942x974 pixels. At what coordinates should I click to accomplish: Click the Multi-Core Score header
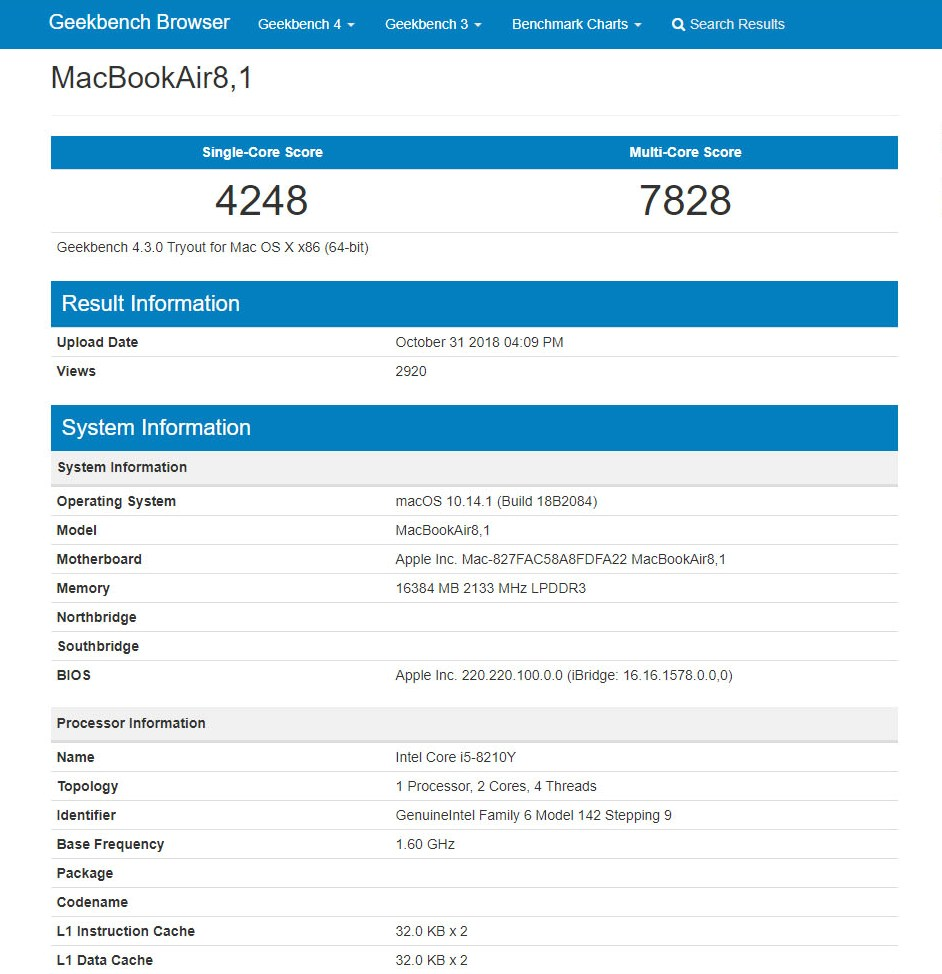point(685,152)
